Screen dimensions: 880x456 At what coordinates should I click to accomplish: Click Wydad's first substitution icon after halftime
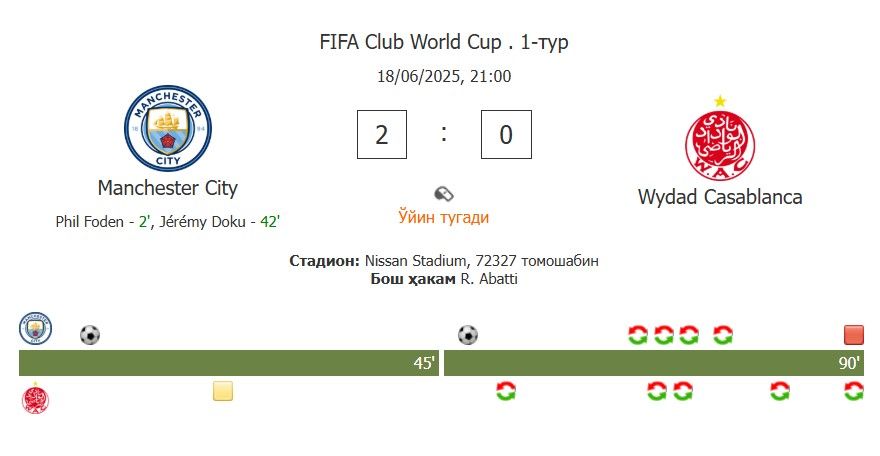point(506,391)
